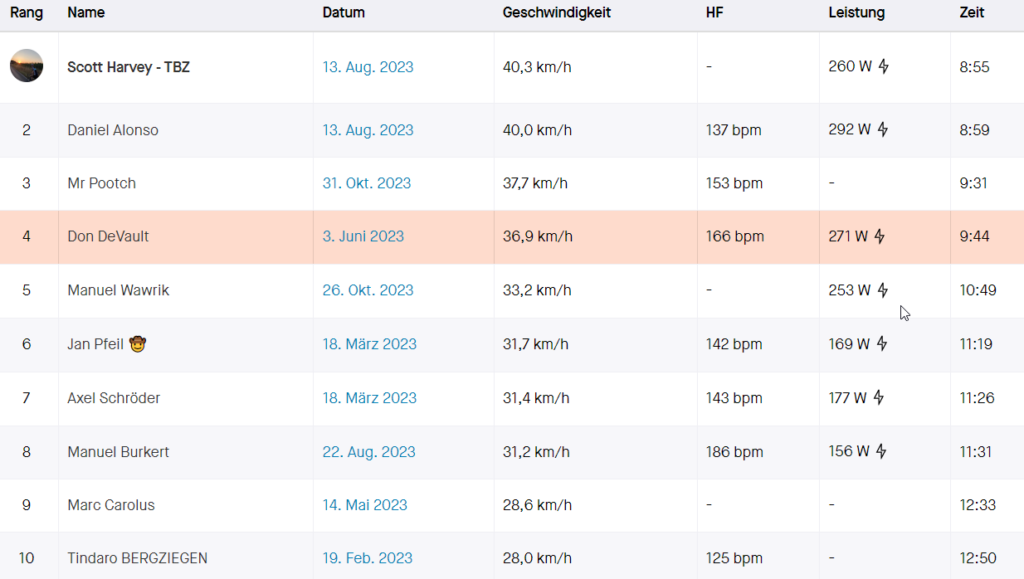Click power meter icon next to 253 W
1024x579 pixels.
pos(883,291)
